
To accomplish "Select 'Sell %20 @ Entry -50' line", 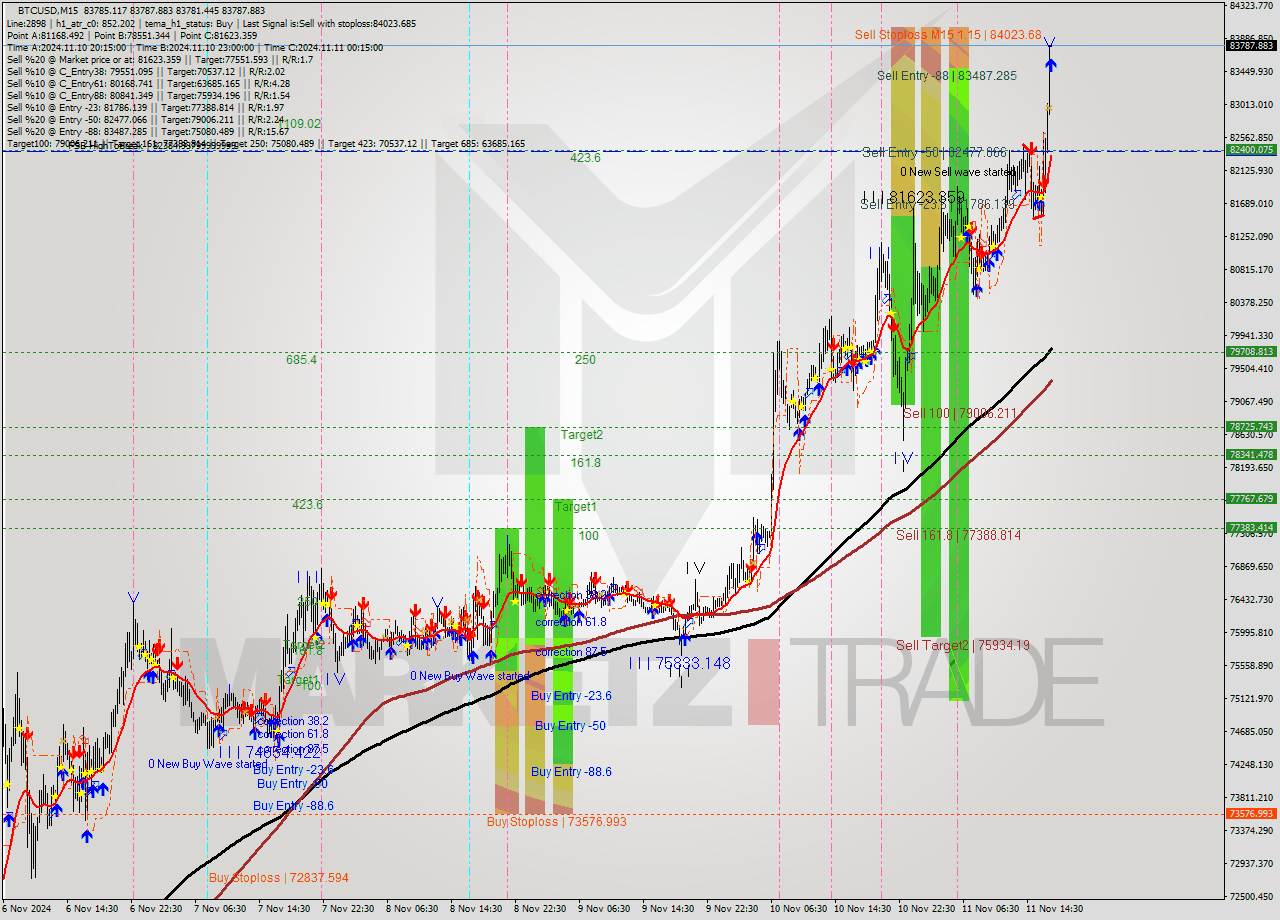I will click(146, 120).
